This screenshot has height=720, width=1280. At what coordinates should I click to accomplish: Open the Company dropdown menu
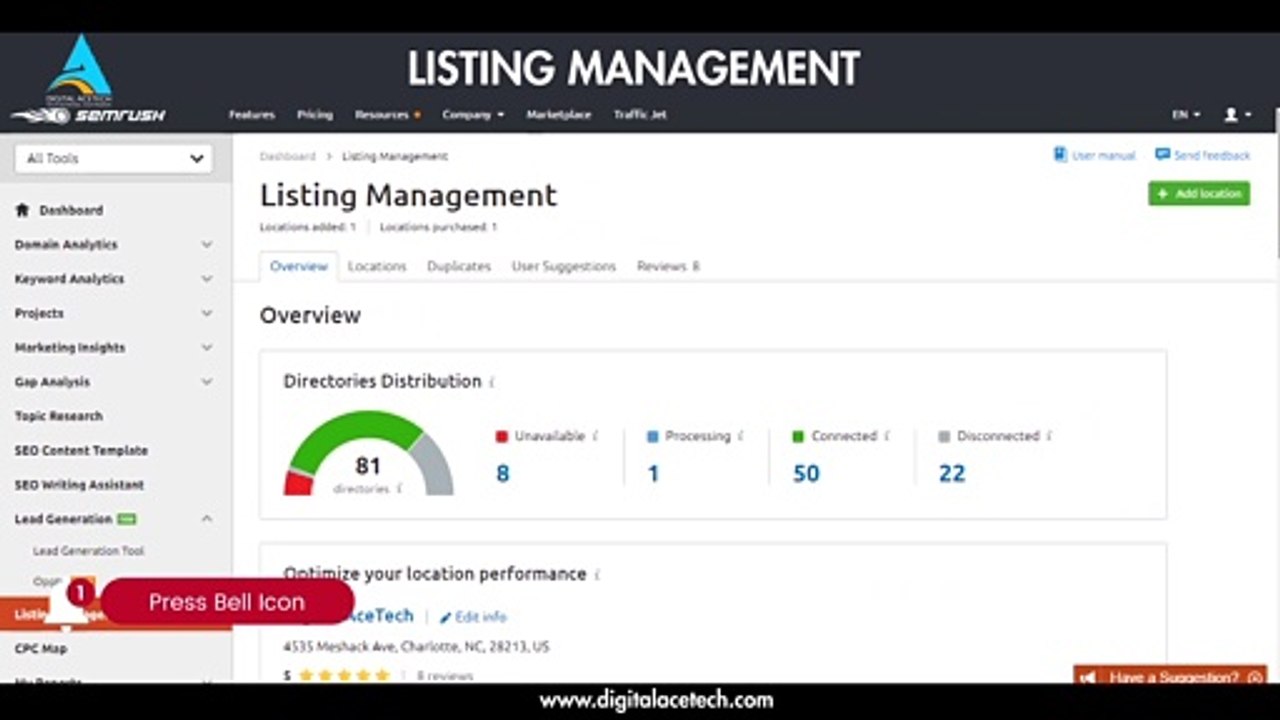pyautogui.click(x=473, y=115)
